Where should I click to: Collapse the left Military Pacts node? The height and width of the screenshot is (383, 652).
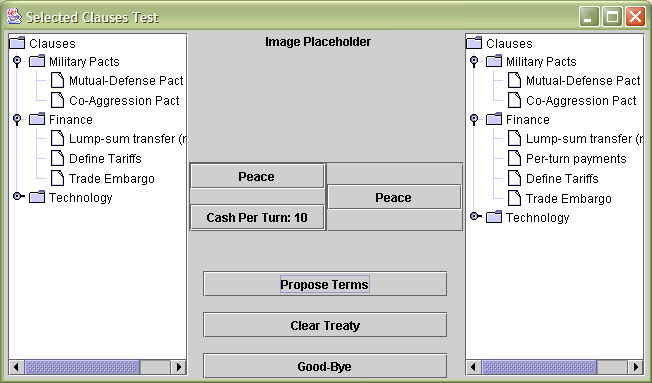(x=17, y=61)
